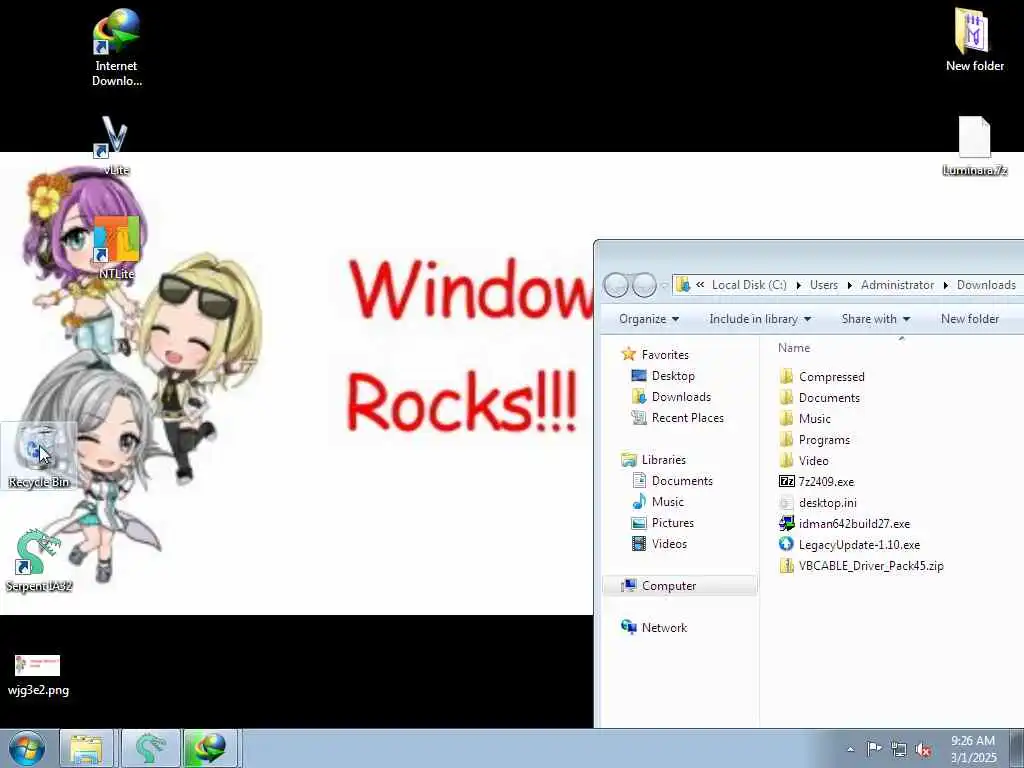Open Internet Download Manager desktop shortcut
The image size is (1024, 768).
[x=116, y=48]
